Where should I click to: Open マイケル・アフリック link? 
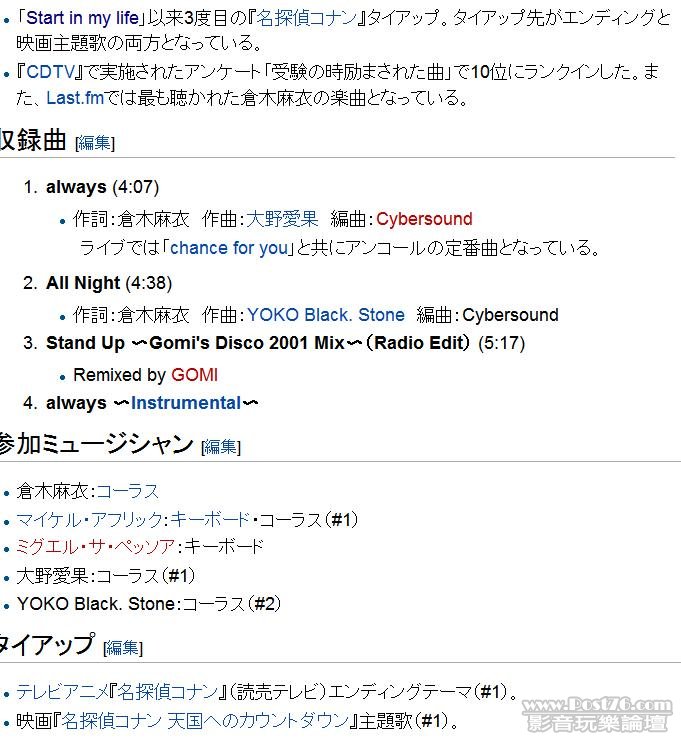89,520
